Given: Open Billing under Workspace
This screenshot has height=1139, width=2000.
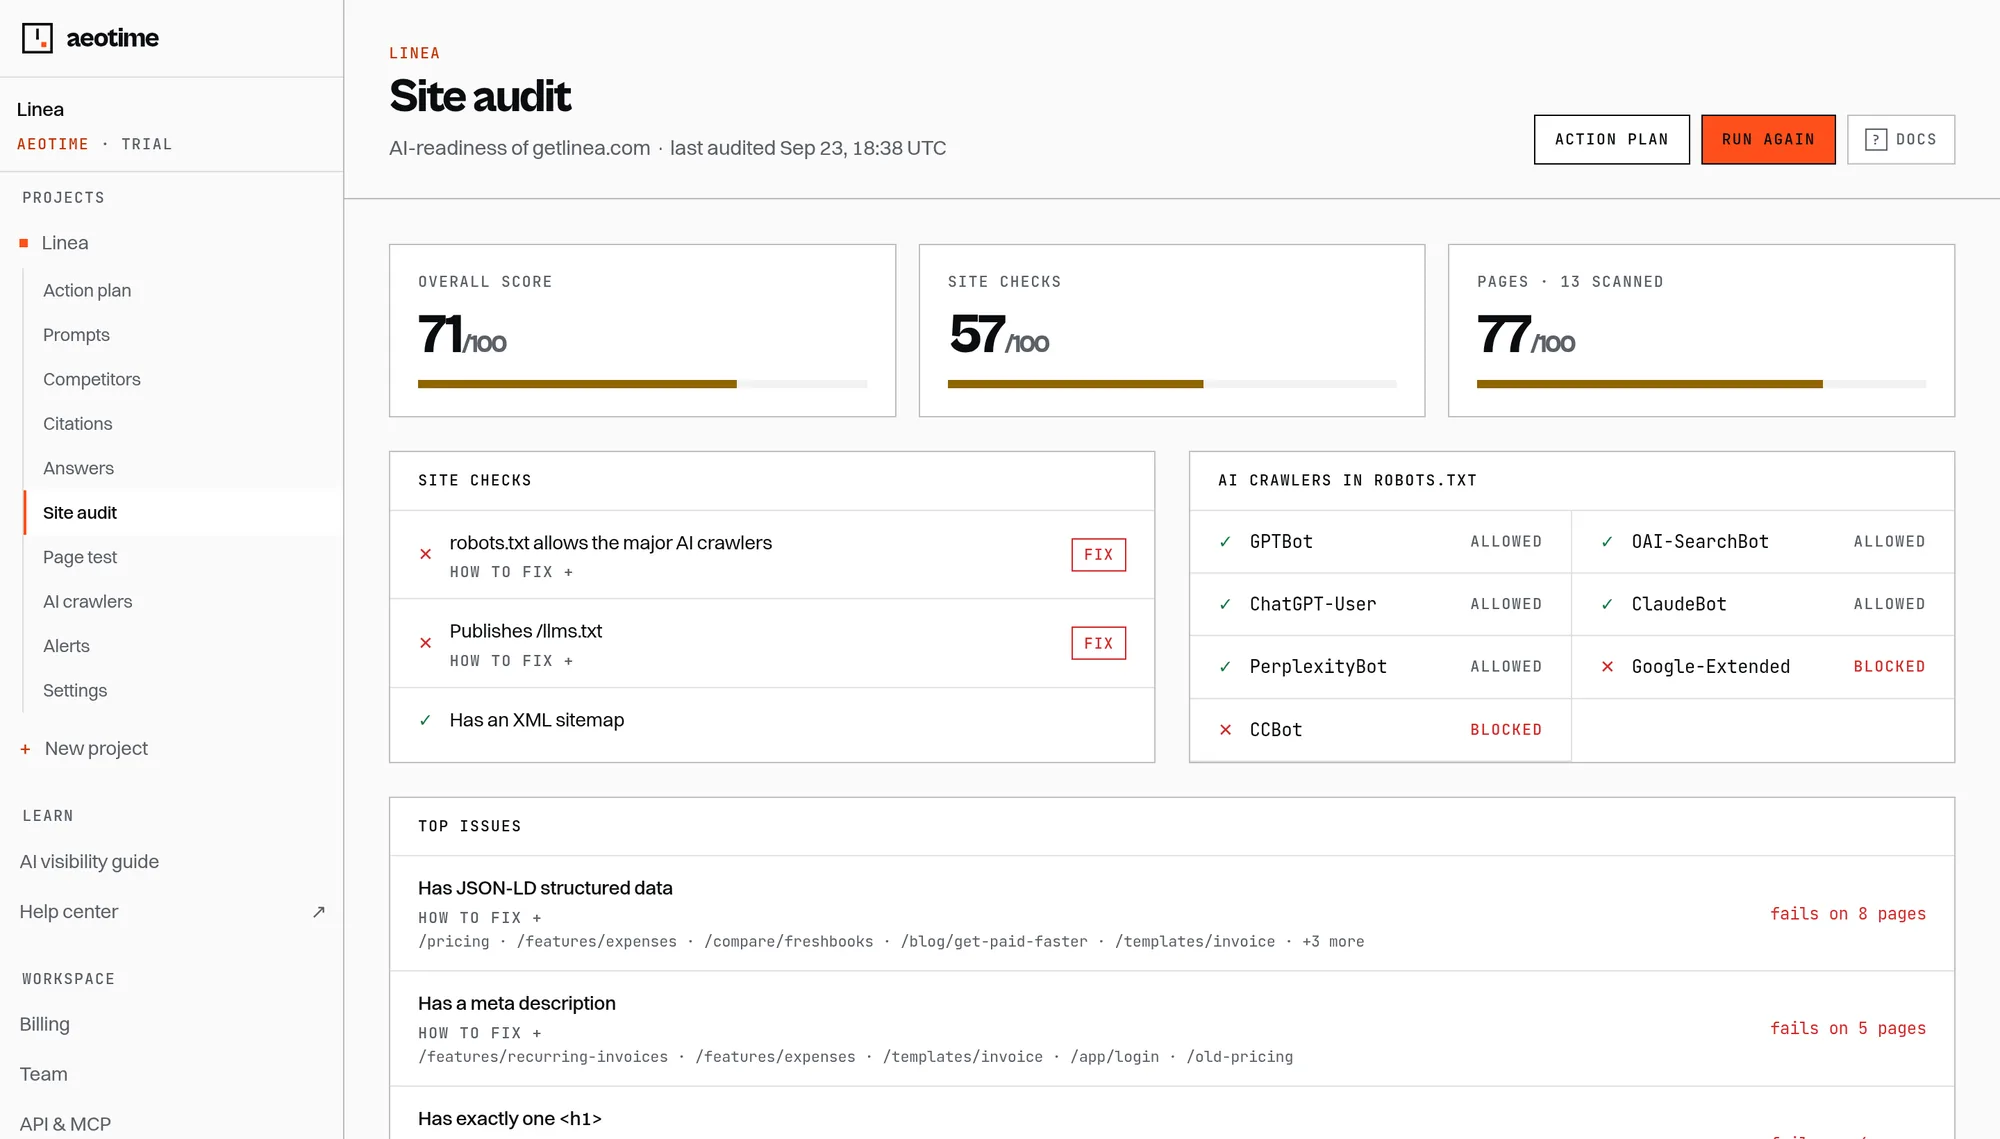Looking at the screenshot, I should point(45,1024).
